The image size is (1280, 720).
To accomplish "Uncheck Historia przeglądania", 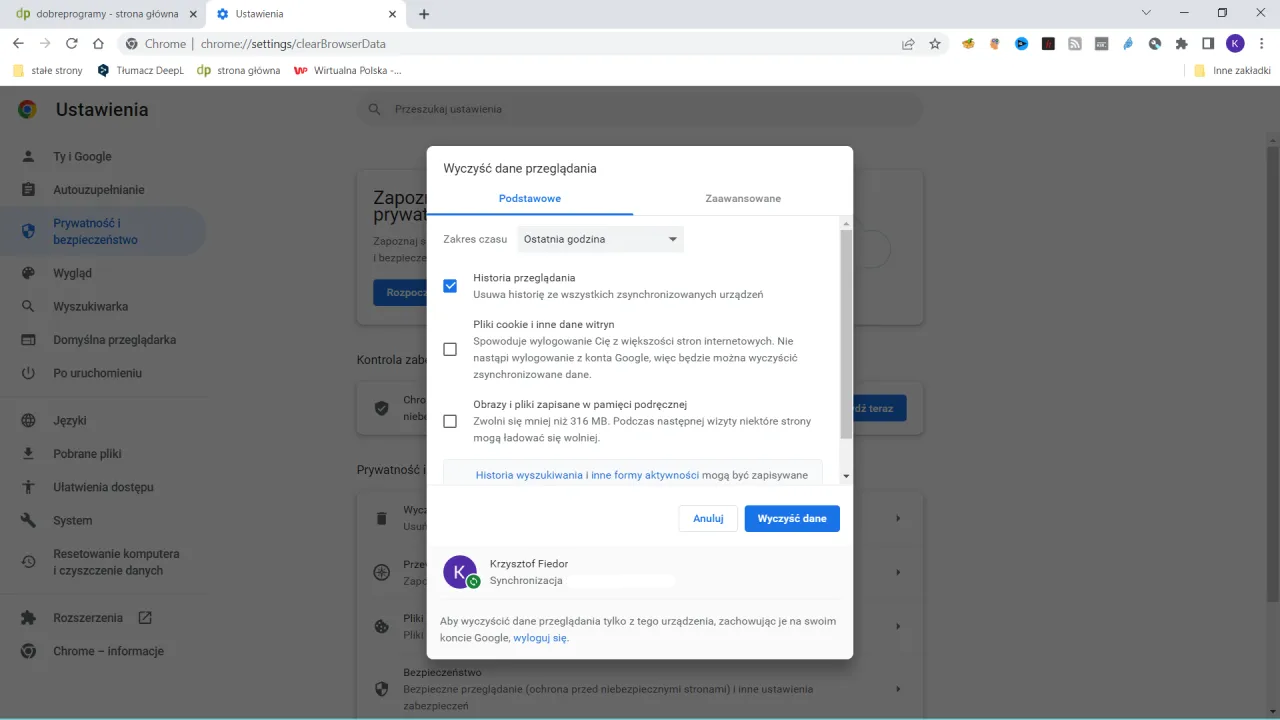I will [450, 285].
